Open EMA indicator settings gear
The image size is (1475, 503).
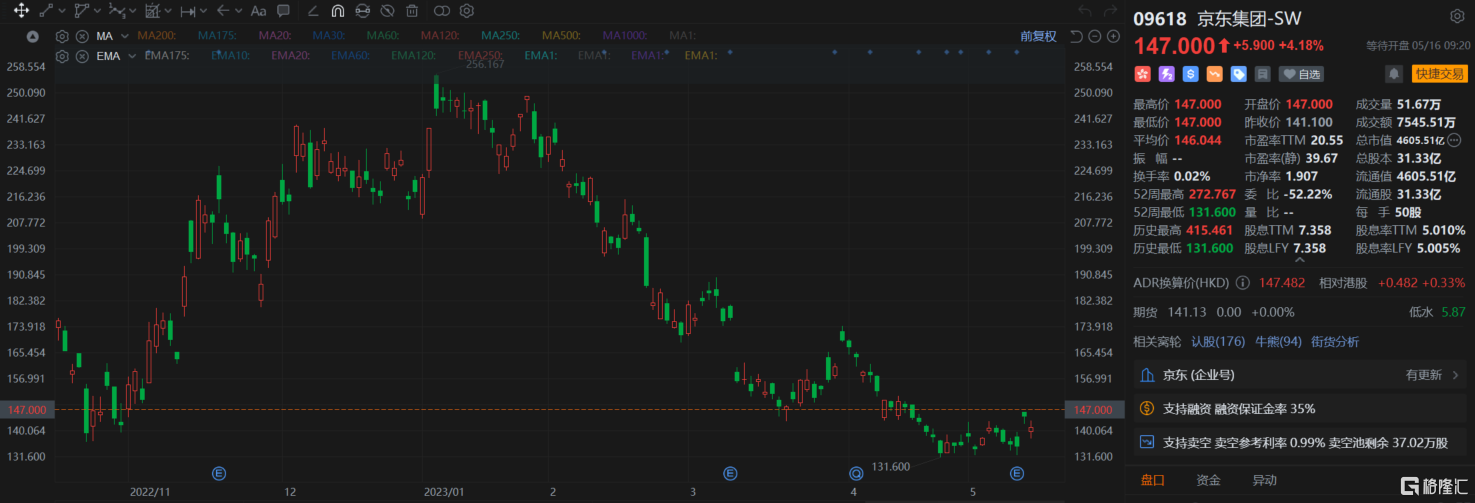[62, 56]
